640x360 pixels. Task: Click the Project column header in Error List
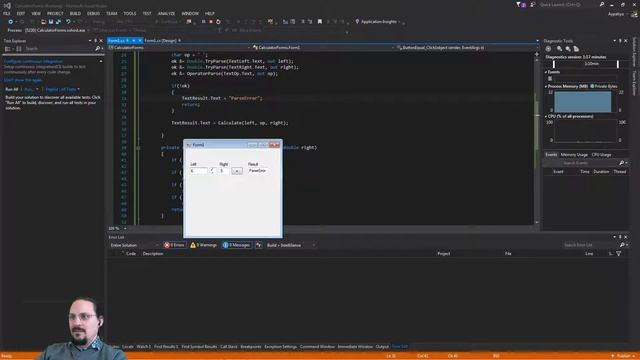(444, 253)
